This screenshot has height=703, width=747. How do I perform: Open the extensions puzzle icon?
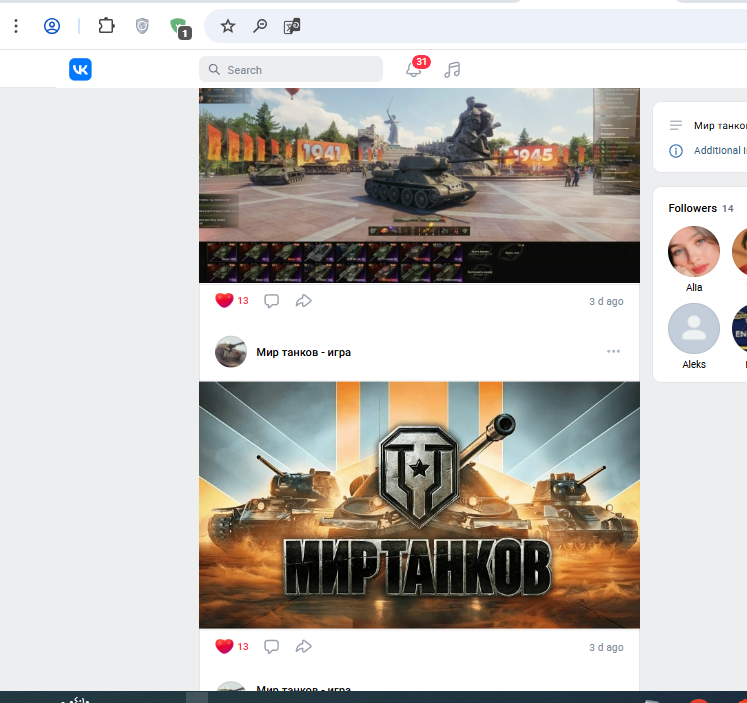tap(106, 26)
